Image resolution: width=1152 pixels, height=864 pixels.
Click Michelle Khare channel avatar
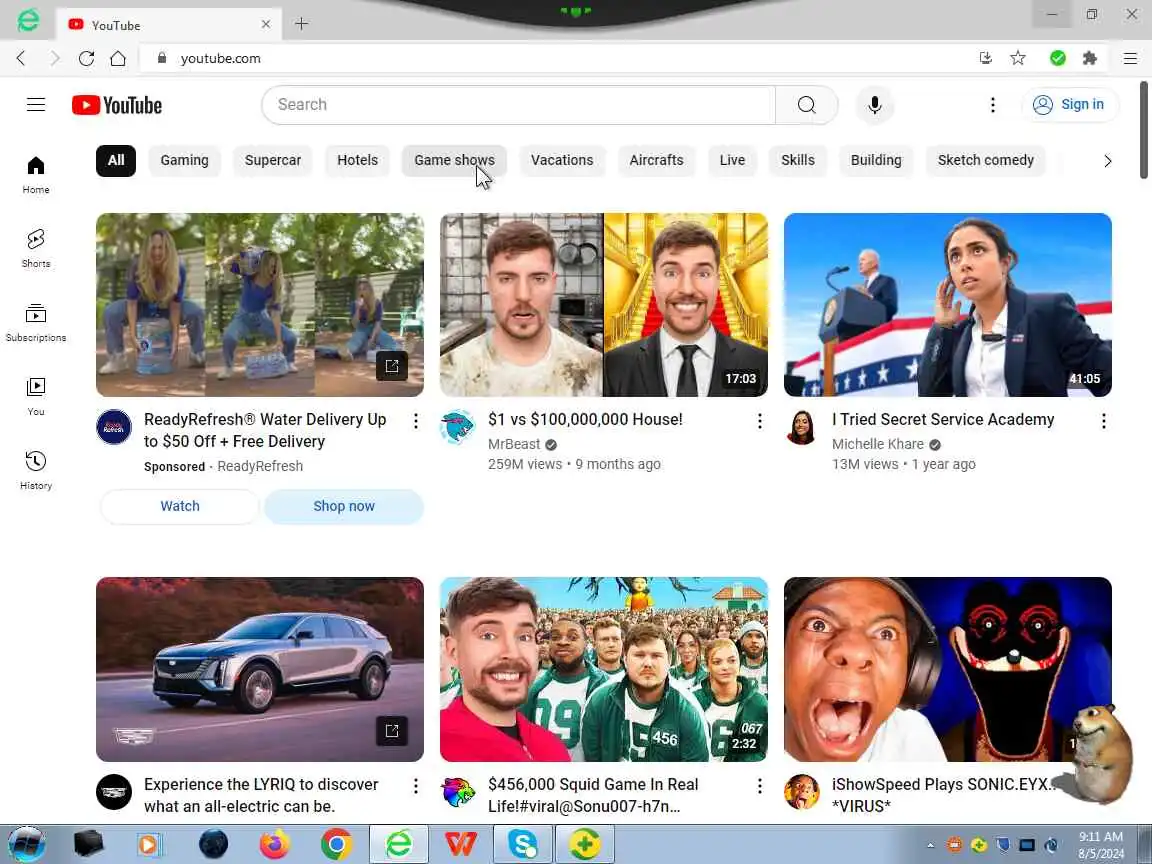click(x=802, y=428)
